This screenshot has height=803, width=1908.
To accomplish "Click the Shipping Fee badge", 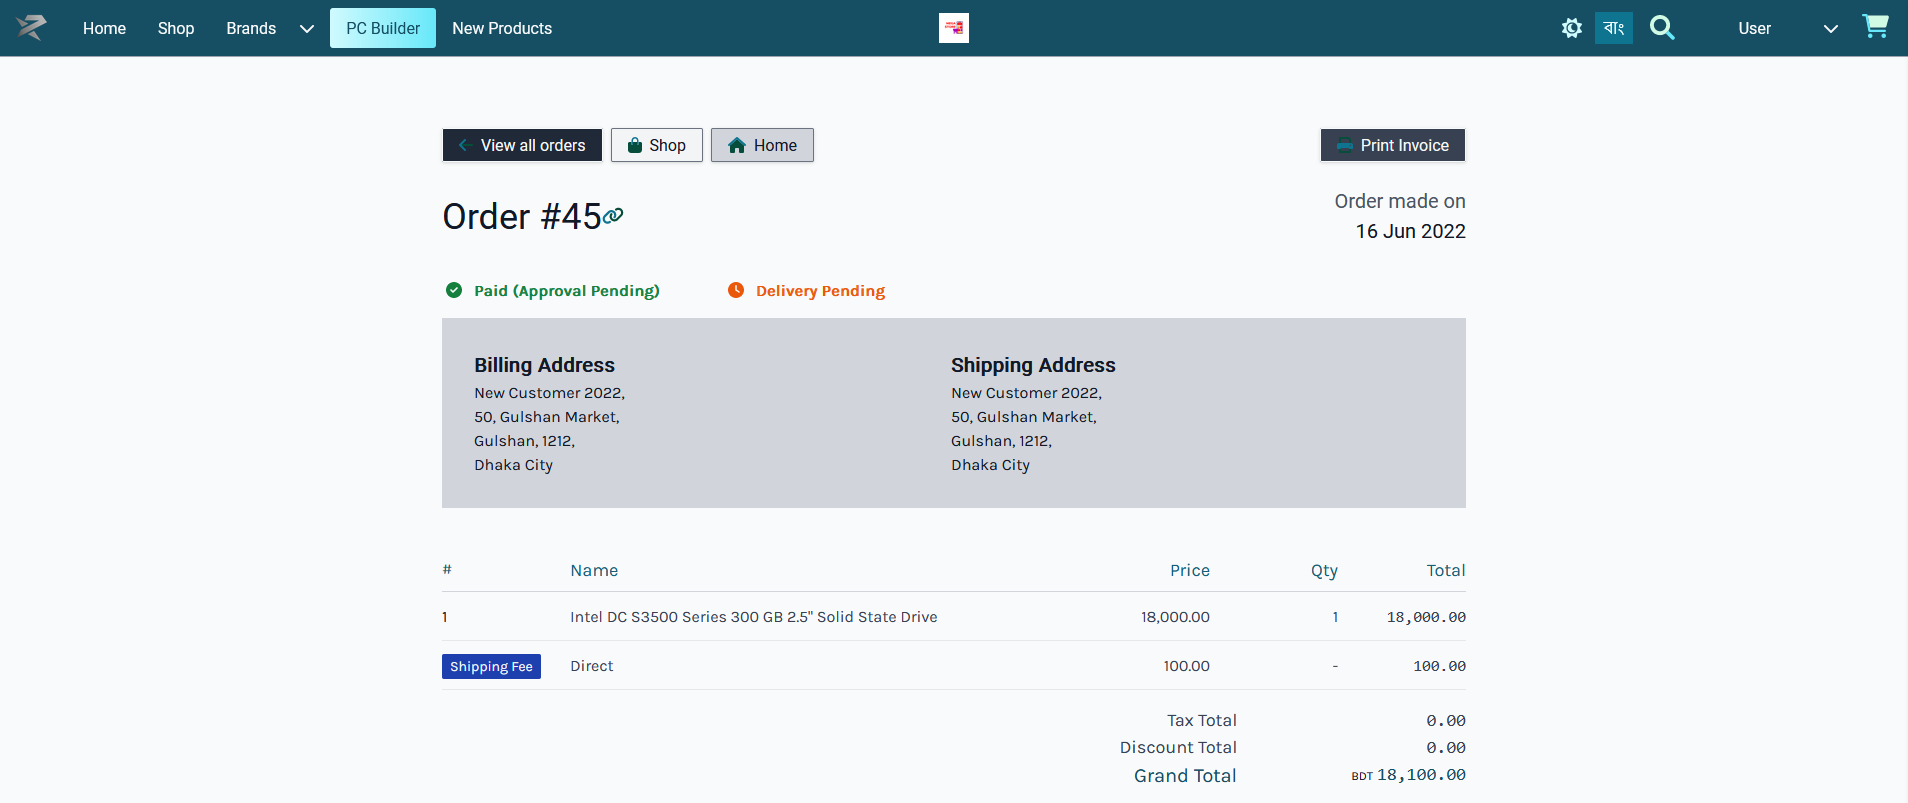I will pos(491,667).
